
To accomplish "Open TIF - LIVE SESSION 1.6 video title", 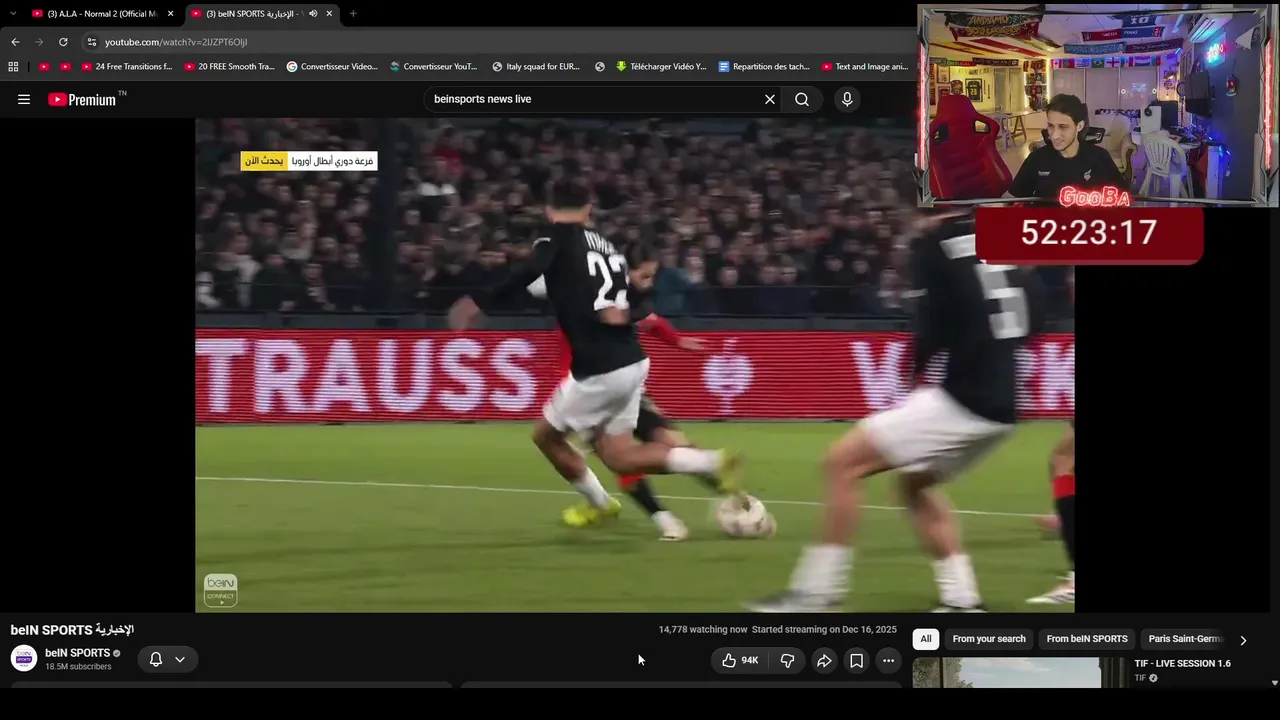I will click(1182, 663).
